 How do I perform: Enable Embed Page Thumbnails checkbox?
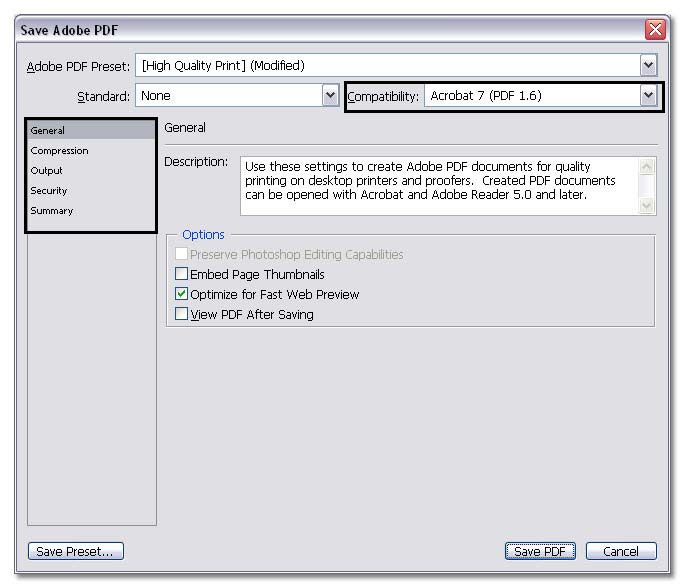pyautogui.click(x=181, y=274)
